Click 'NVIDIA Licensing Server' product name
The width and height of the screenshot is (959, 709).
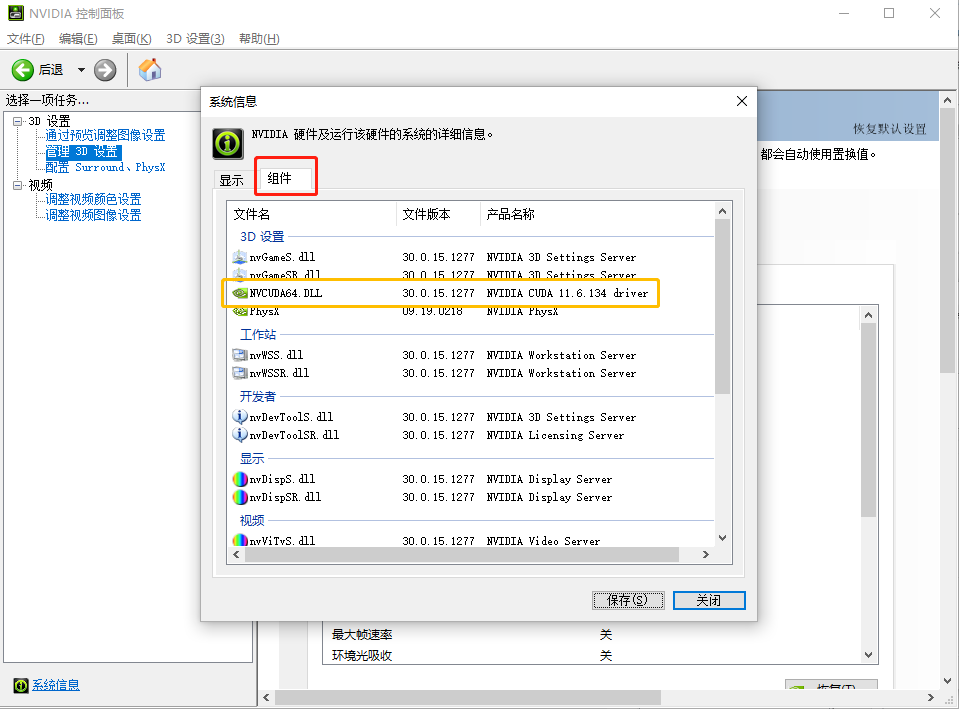[555, 435]
